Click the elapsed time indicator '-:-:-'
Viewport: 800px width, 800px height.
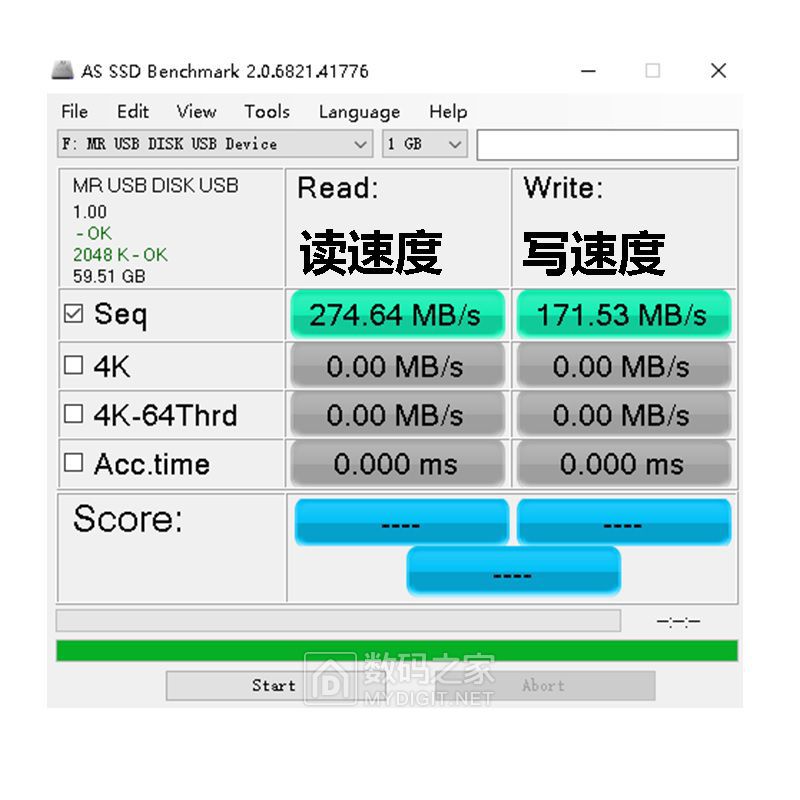[x=678, y=621]
